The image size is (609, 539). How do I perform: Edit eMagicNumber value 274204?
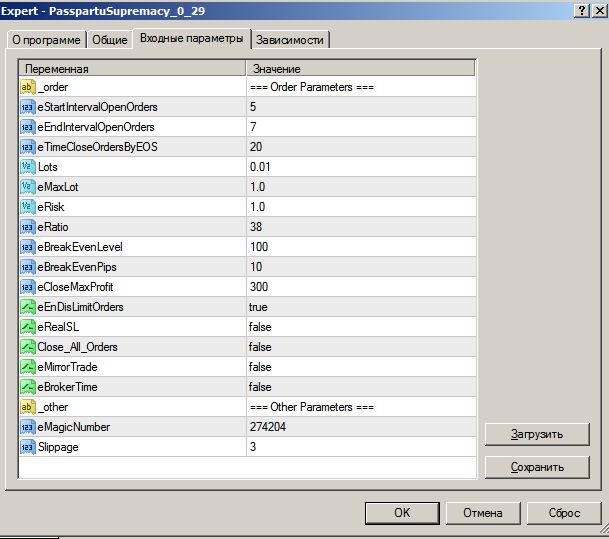coord(361,427)
